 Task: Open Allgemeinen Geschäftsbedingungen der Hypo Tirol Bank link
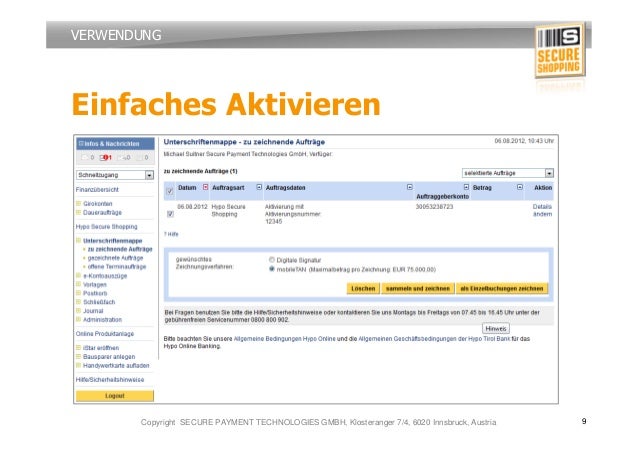(434, 339)
